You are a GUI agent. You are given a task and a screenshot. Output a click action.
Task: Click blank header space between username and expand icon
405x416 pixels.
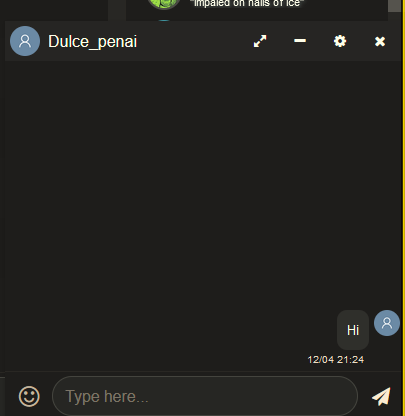tap(195, 41)
